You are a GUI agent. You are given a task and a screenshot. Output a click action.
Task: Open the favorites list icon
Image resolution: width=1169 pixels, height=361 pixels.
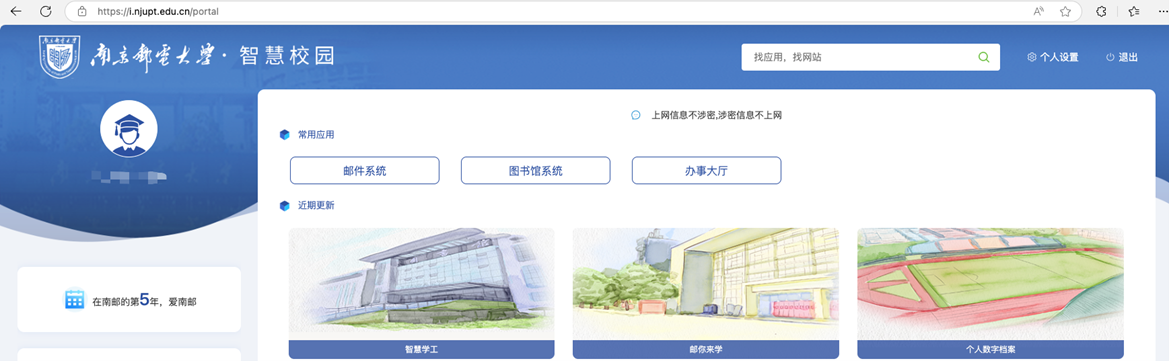[1134, 11]
